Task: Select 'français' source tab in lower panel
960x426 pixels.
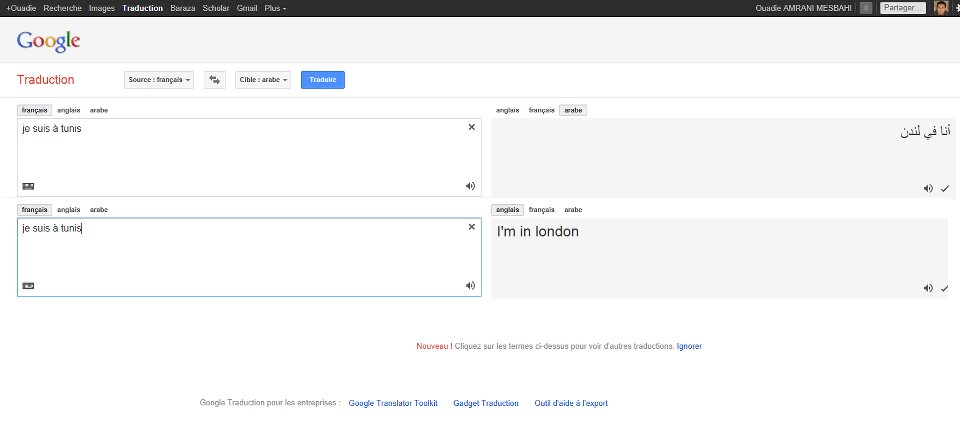Action: [34, 209]
